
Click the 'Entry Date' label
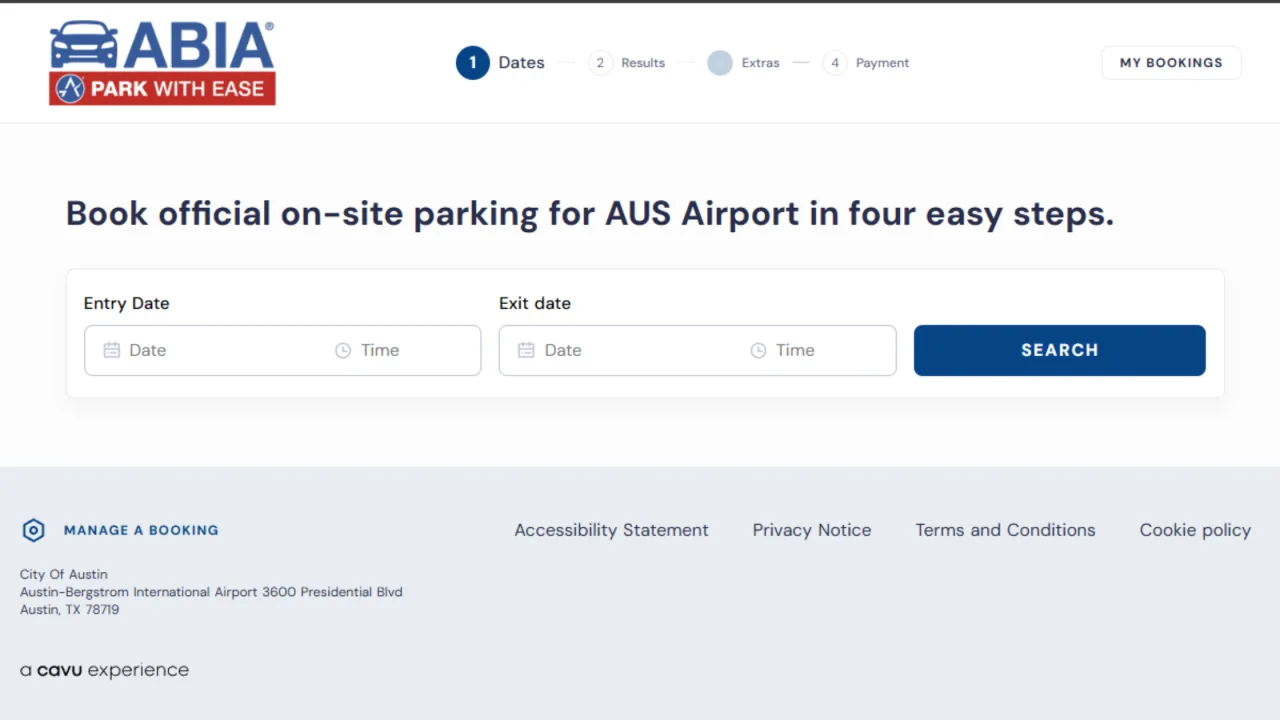pos(127,303)
